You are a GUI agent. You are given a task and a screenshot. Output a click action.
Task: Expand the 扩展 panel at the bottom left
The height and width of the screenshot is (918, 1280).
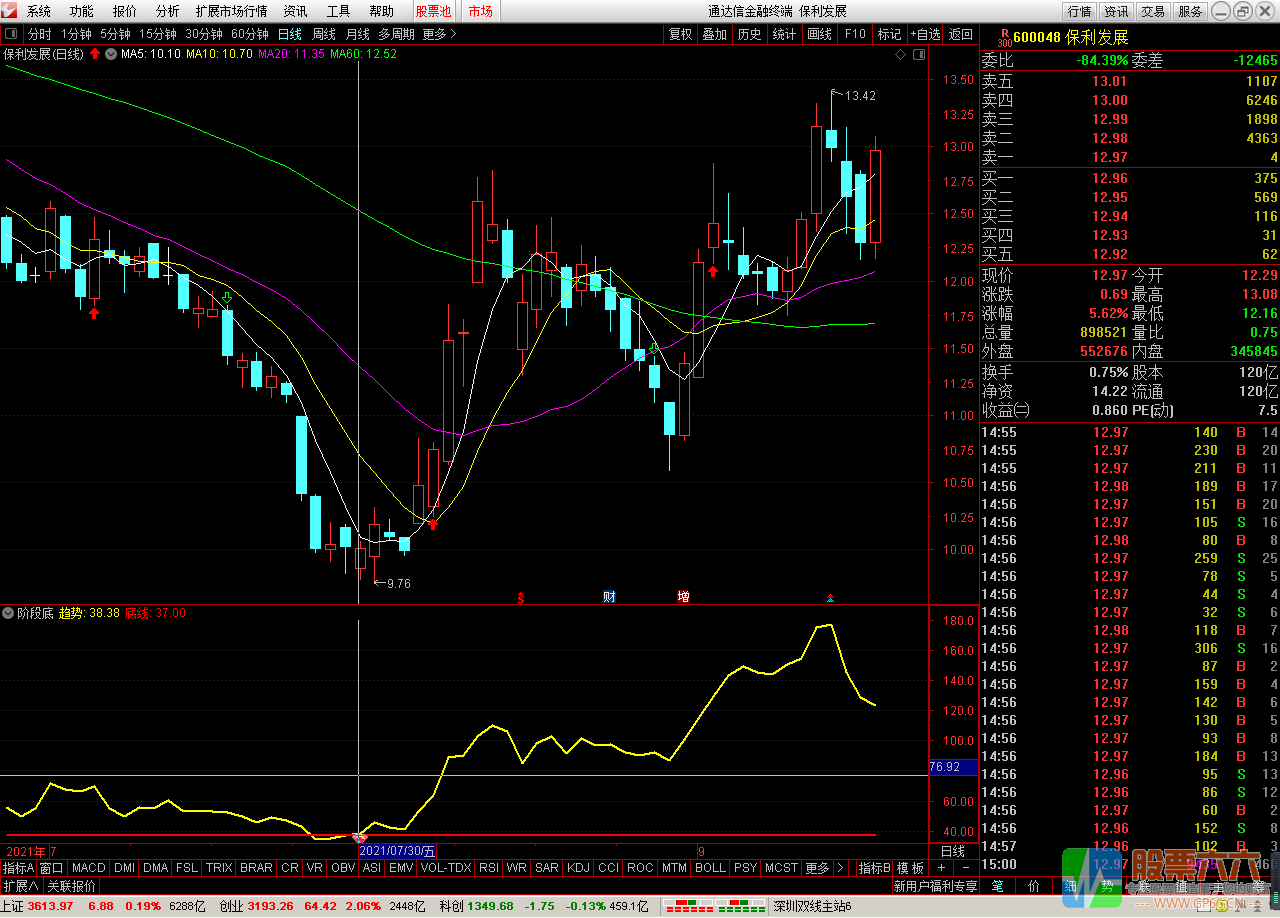(21, 886)
